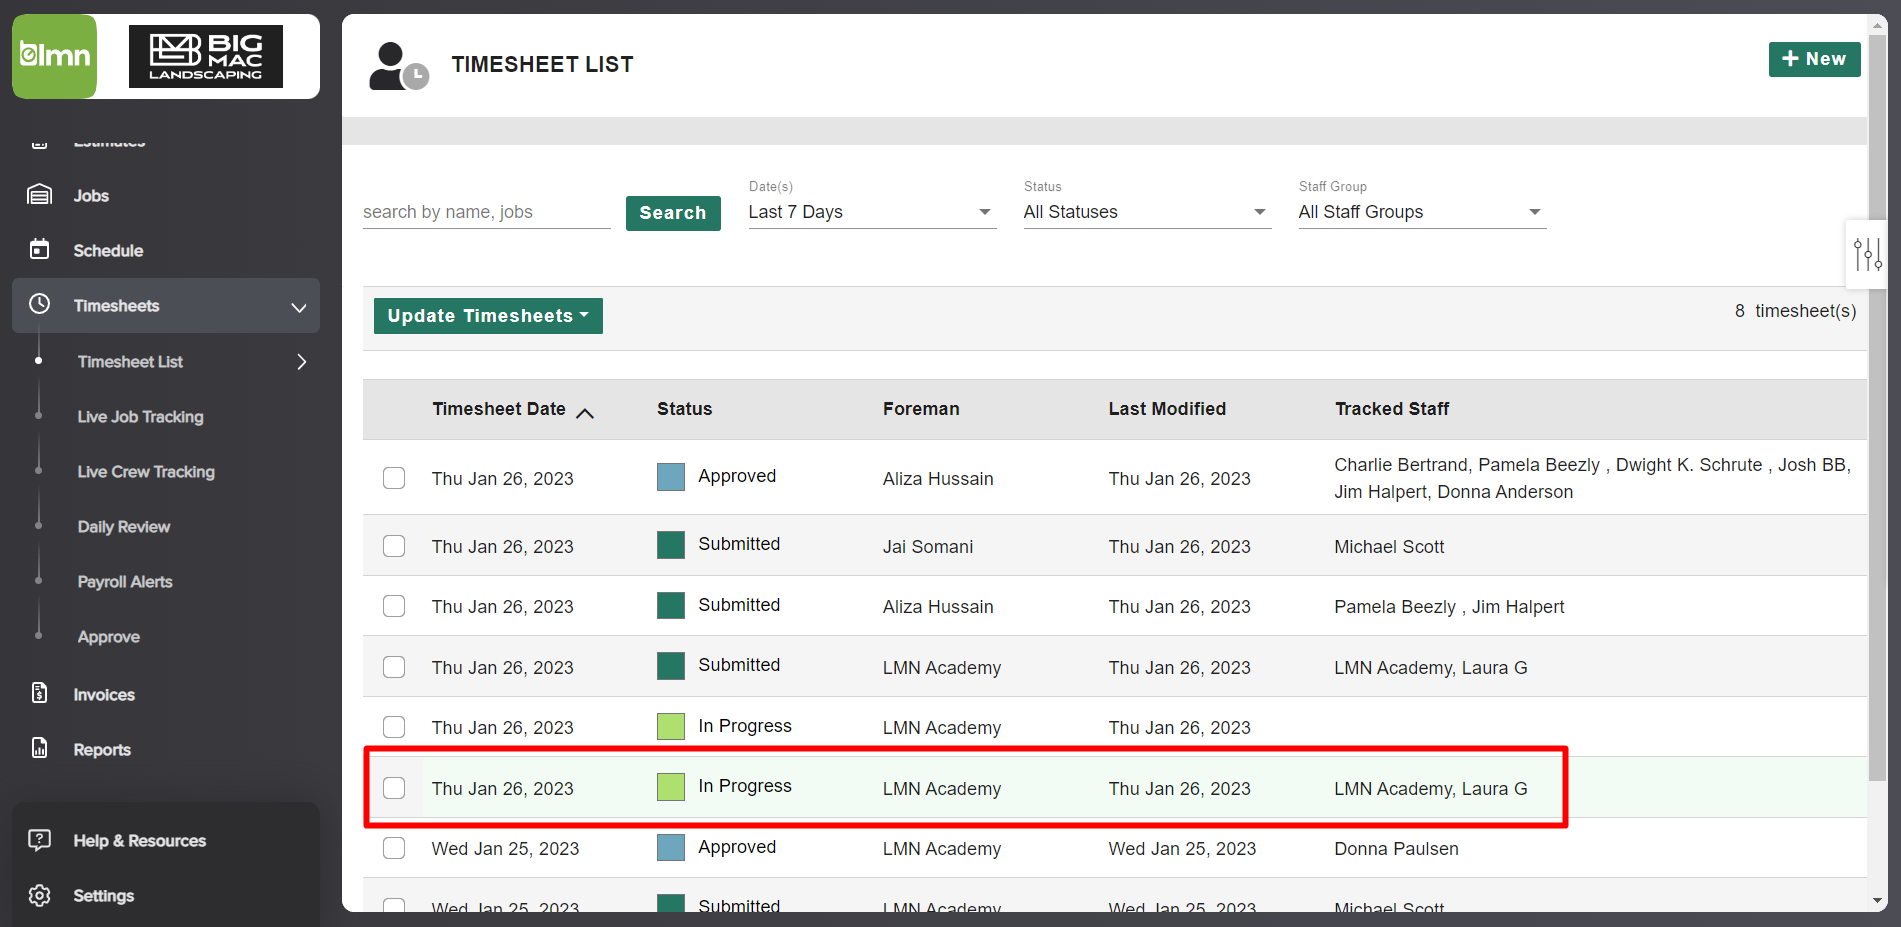Viewport: 1901px width, 927px height.
Task: Click the Schedule calendar icon
Action: [39, 249]
